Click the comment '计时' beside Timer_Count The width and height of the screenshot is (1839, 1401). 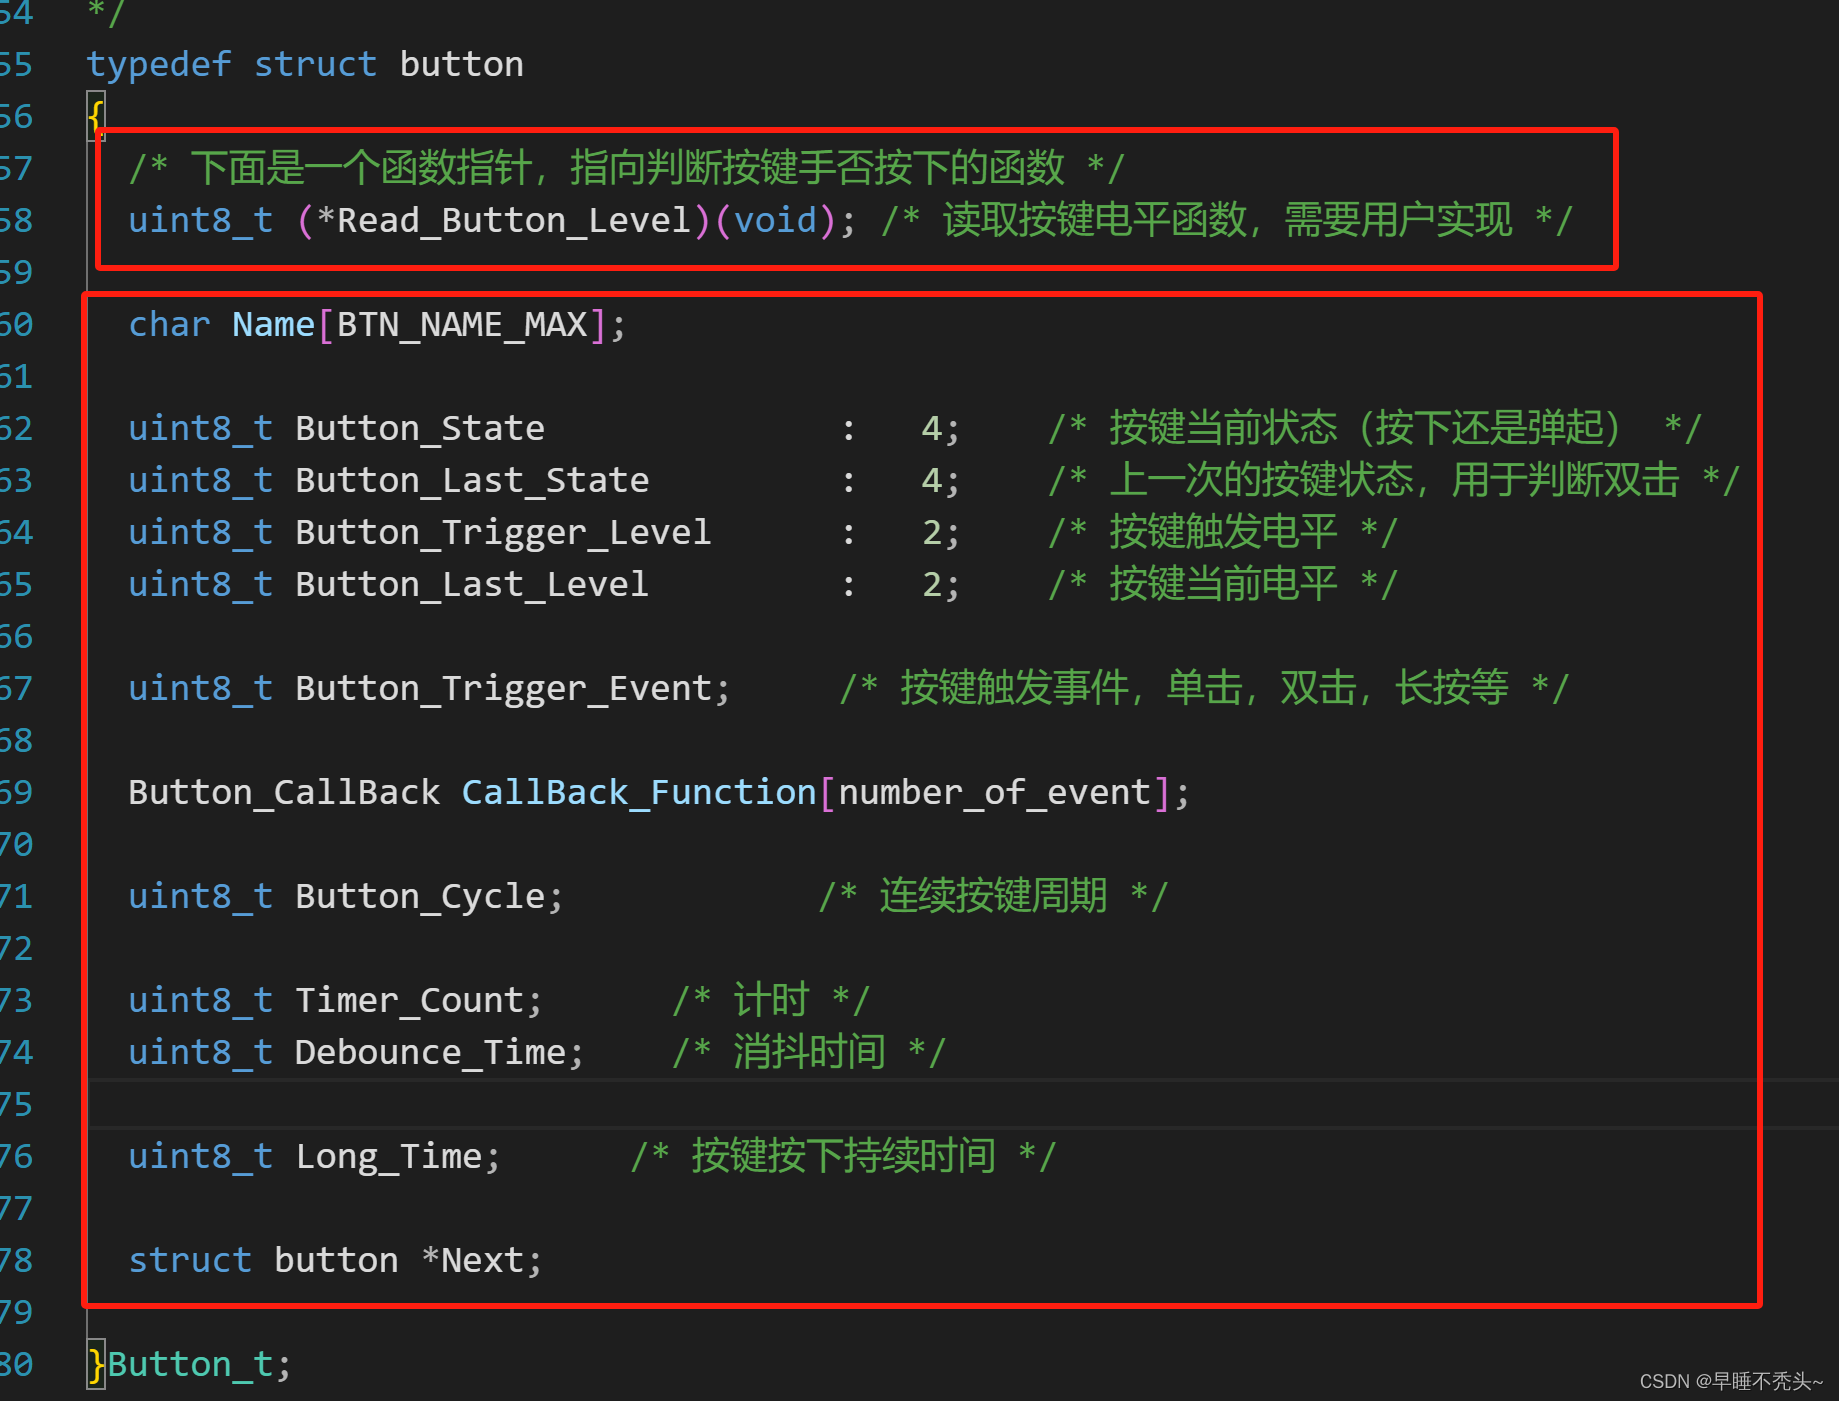click(x=771, y=1000)
